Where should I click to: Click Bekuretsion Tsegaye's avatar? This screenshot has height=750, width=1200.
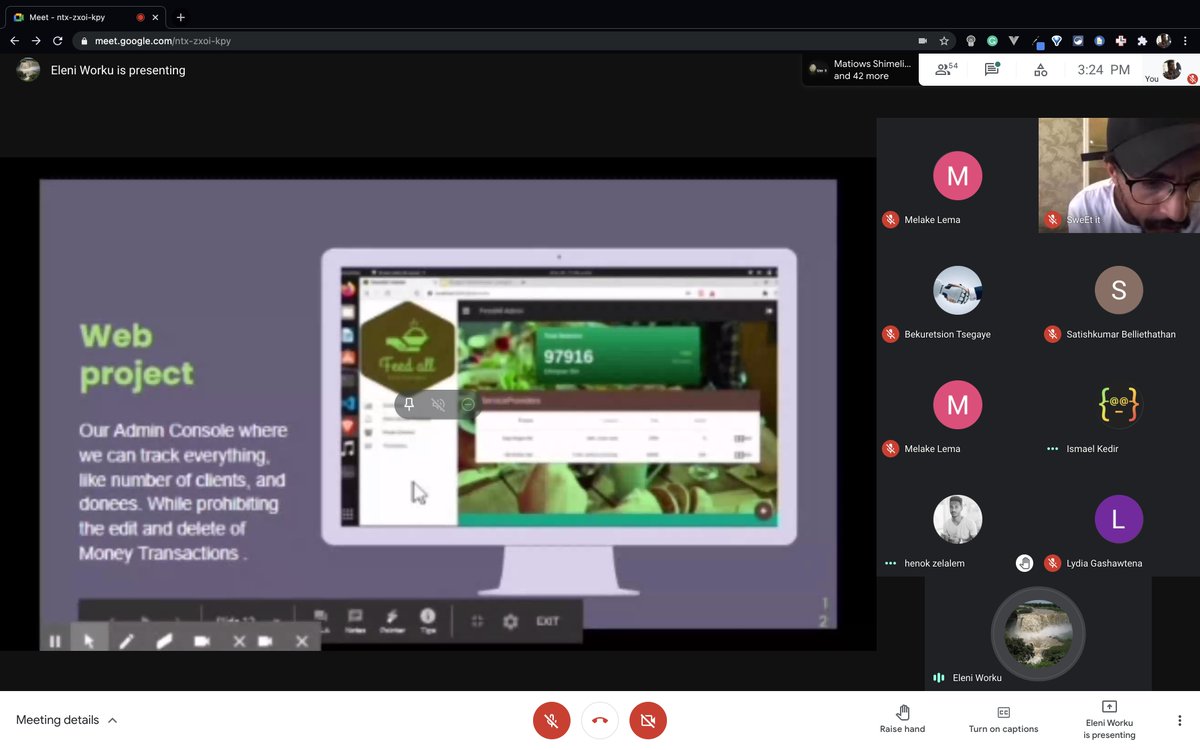957,291
